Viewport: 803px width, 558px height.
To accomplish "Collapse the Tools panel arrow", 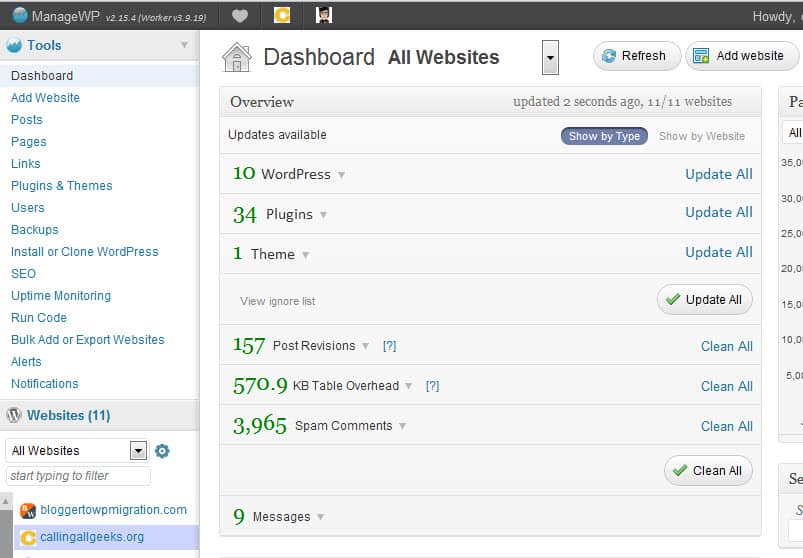I will pos(184,45).
